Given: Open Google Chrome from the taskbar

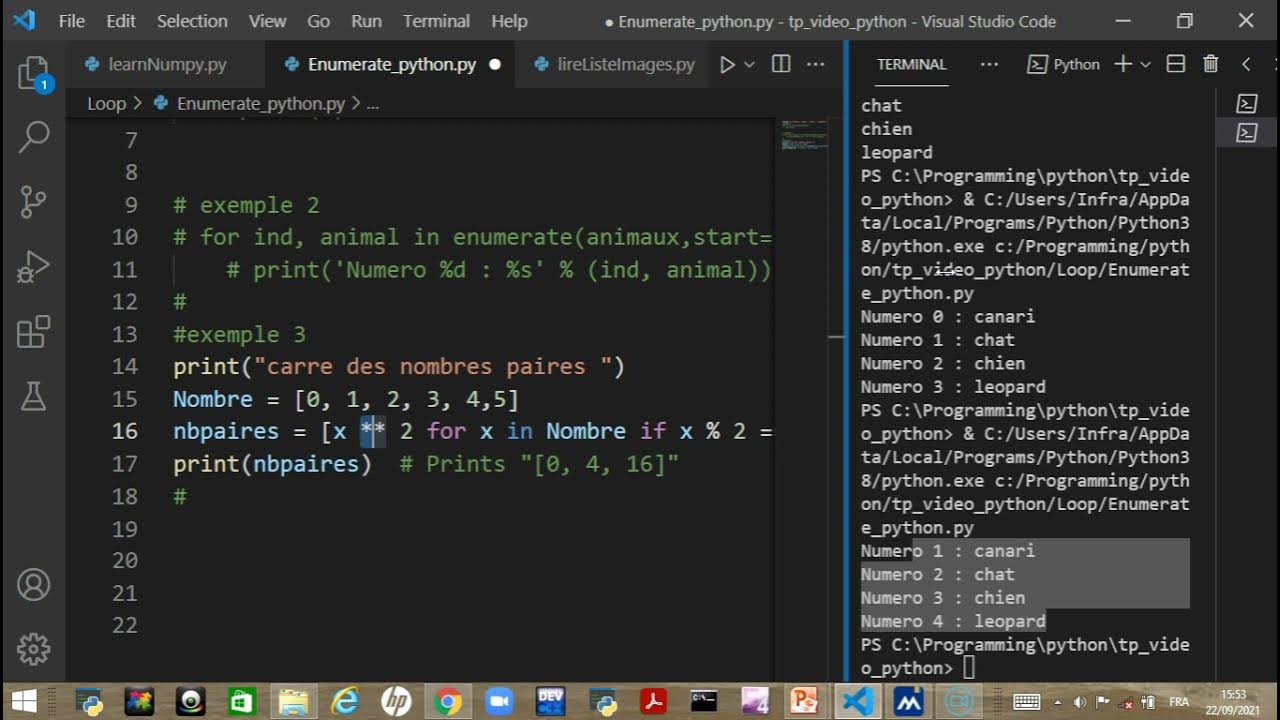Looking at the screenshot, I should pos(447,702).
